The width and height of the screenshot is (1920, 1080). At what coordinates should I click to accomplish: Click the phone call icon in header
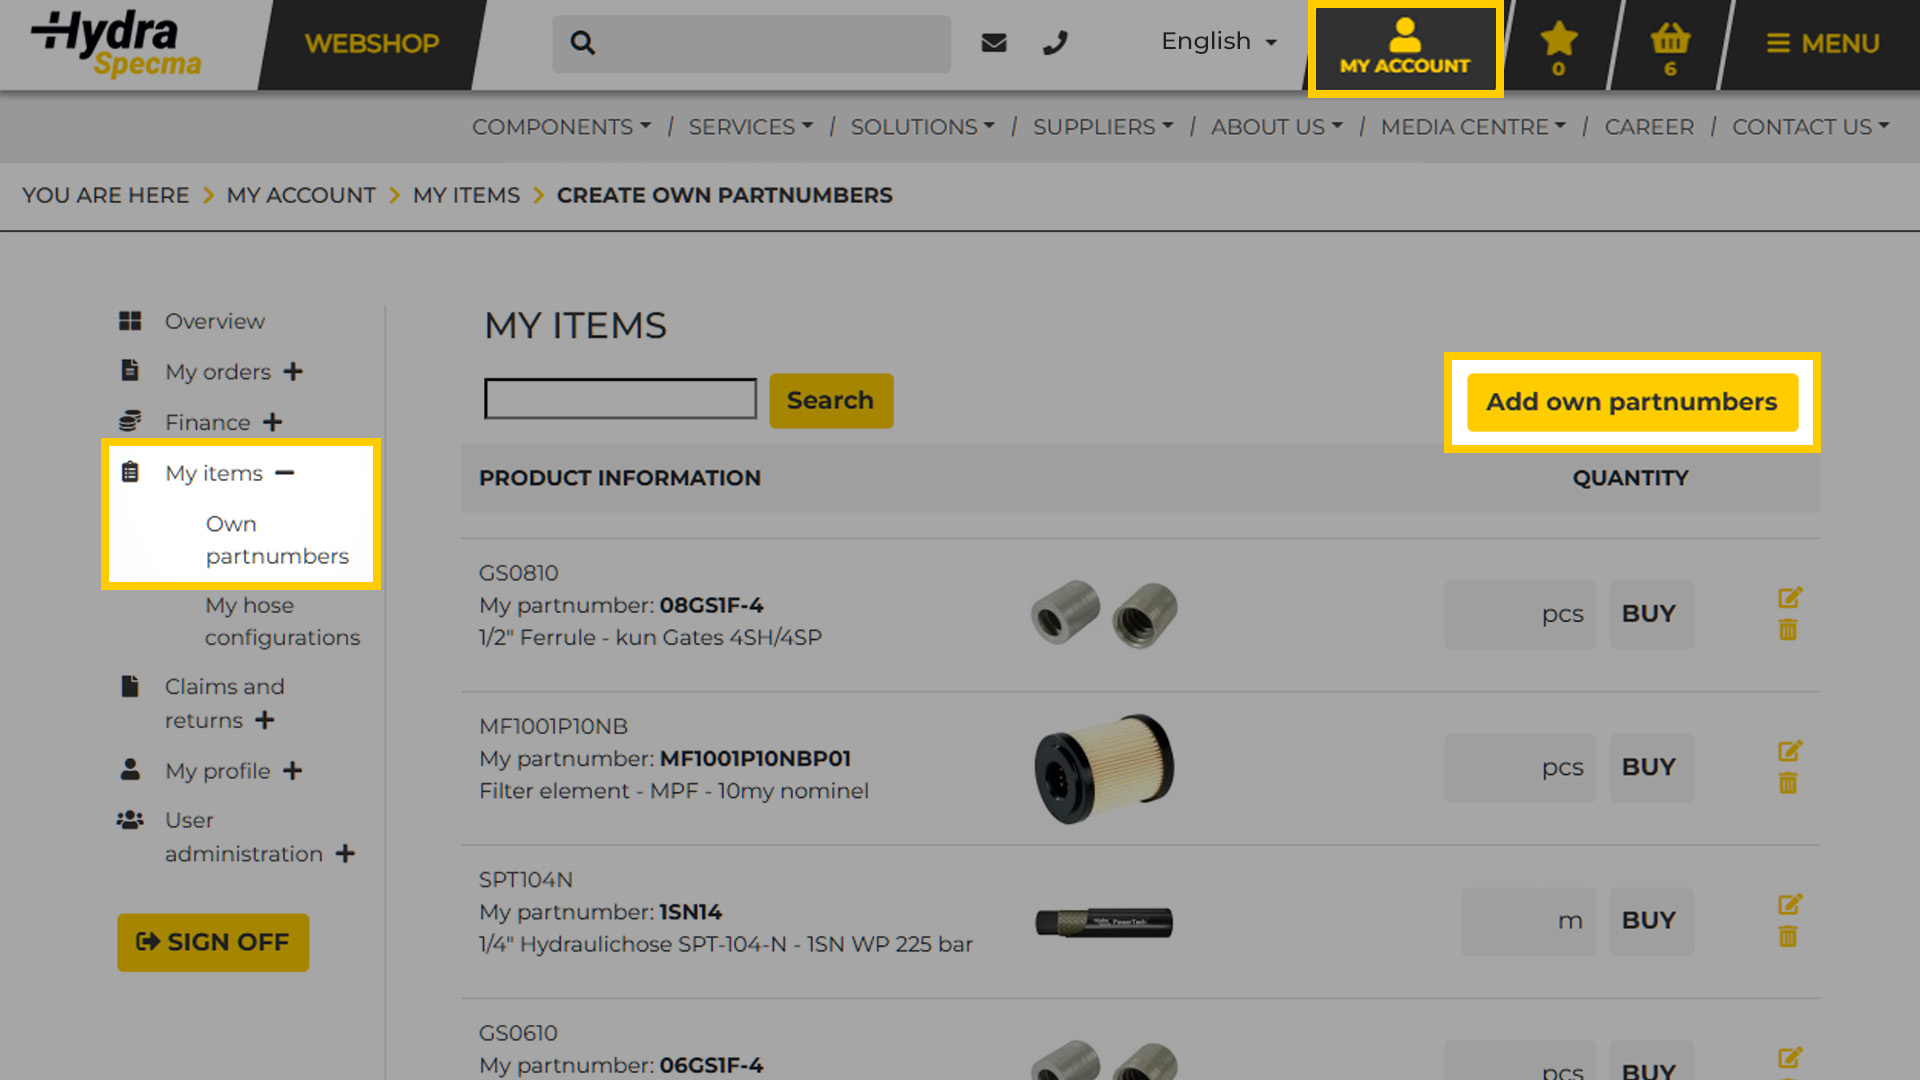[x=1055, y=43]
